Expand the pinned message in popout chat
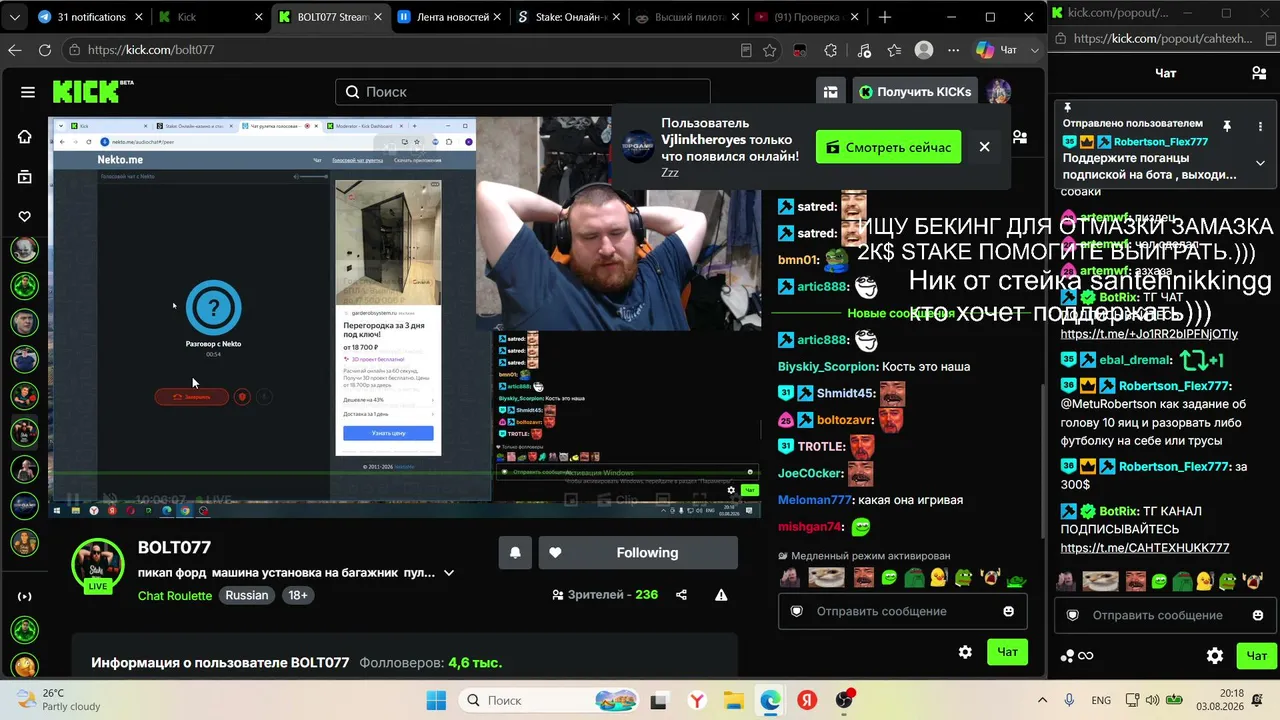Image resolution: width=1280 pixels, height=720 pixels. pos(1260,163)
